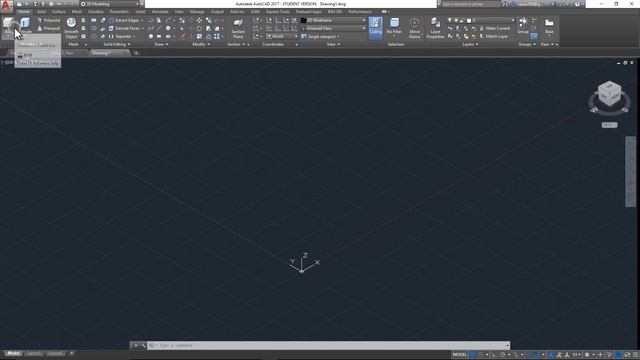Expand the Draw panel

tap(160, 44)
